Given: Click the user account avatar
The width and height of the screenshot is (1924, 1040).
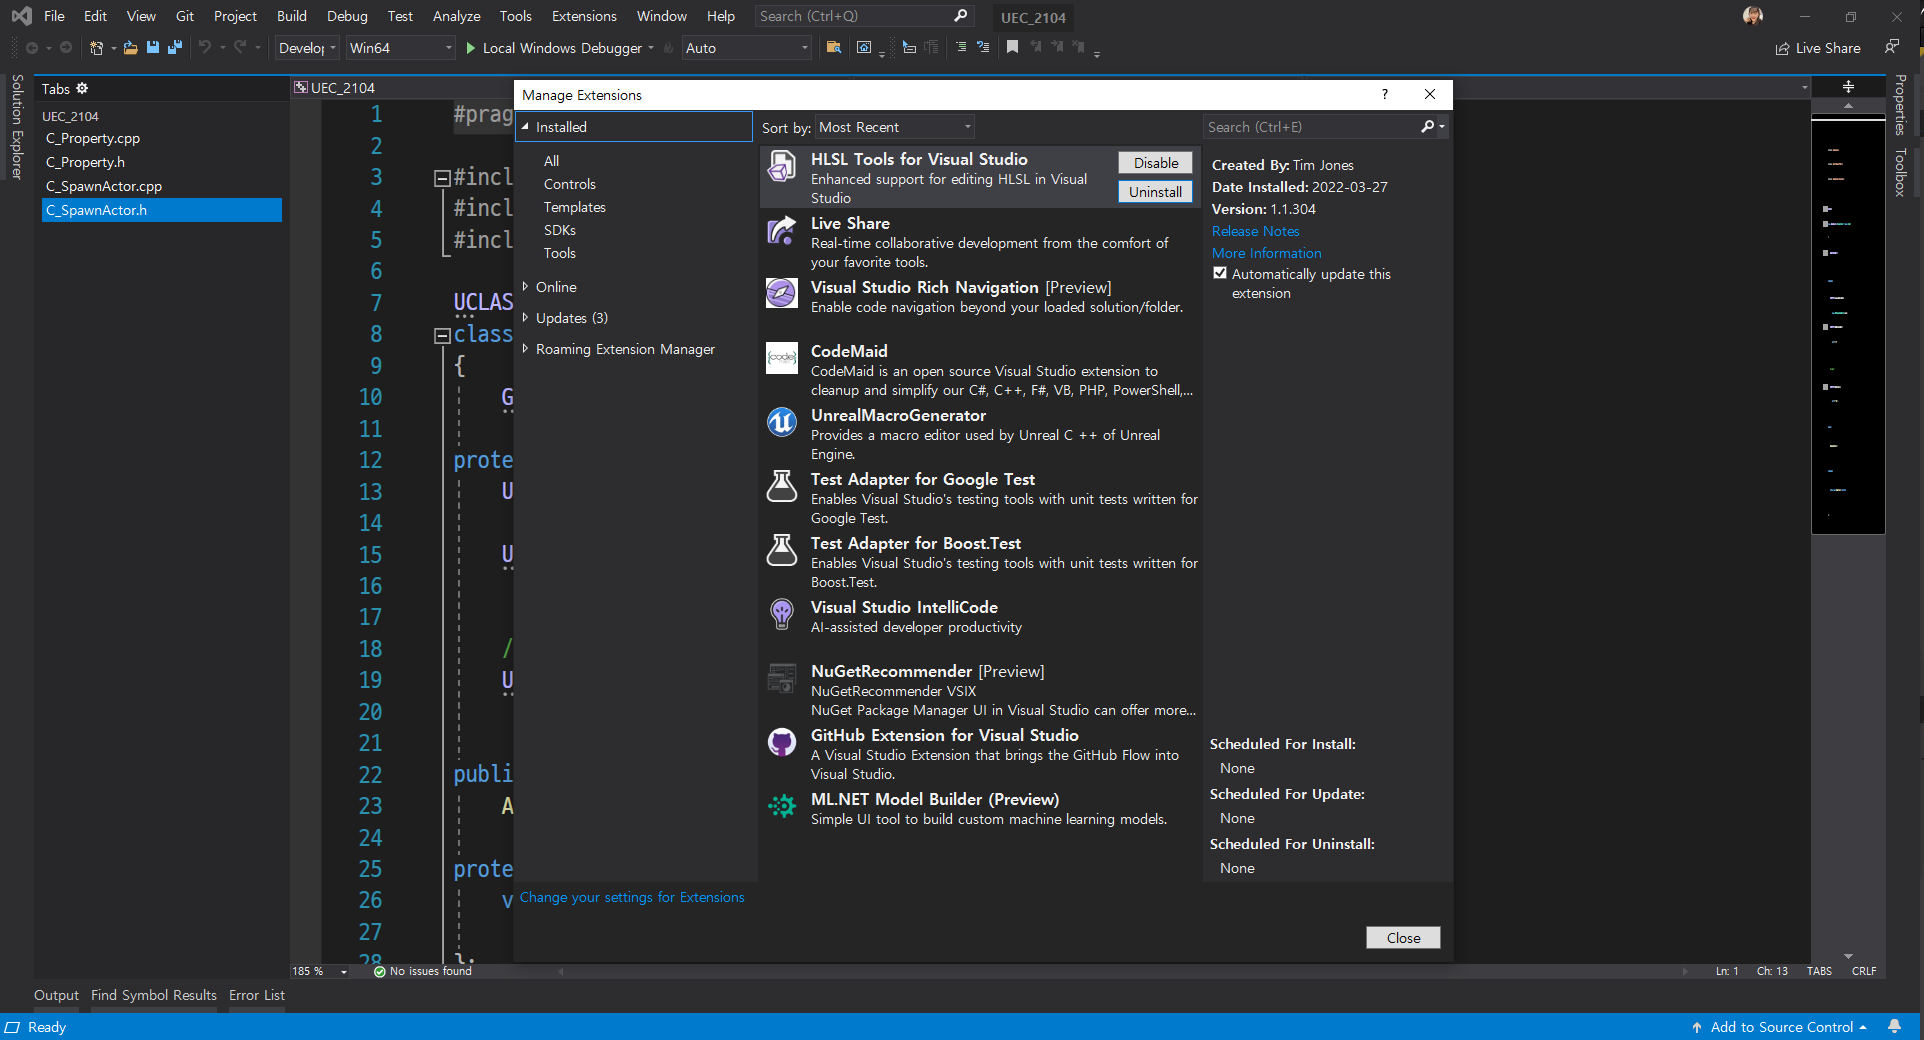Looking at the screenshot, I should 1752,16.
